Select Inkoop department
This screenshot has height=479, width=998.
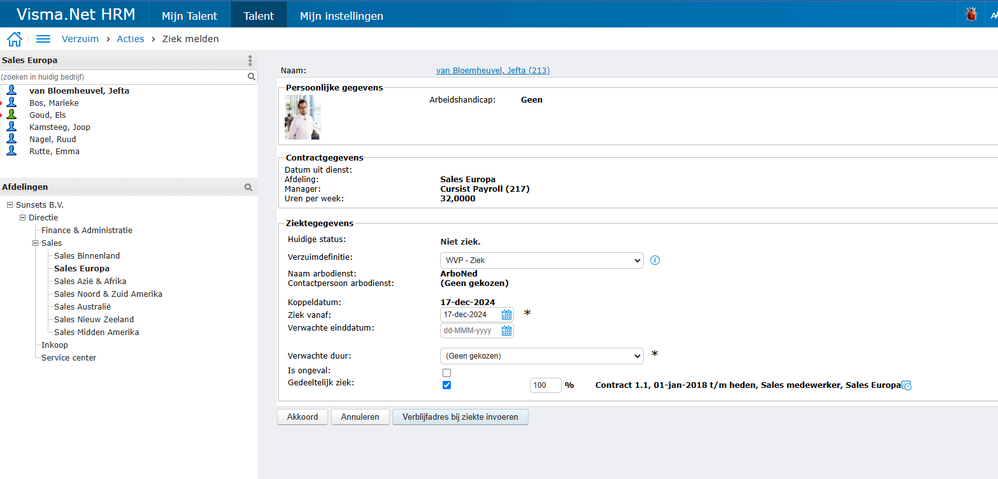(x=55, y=345)
